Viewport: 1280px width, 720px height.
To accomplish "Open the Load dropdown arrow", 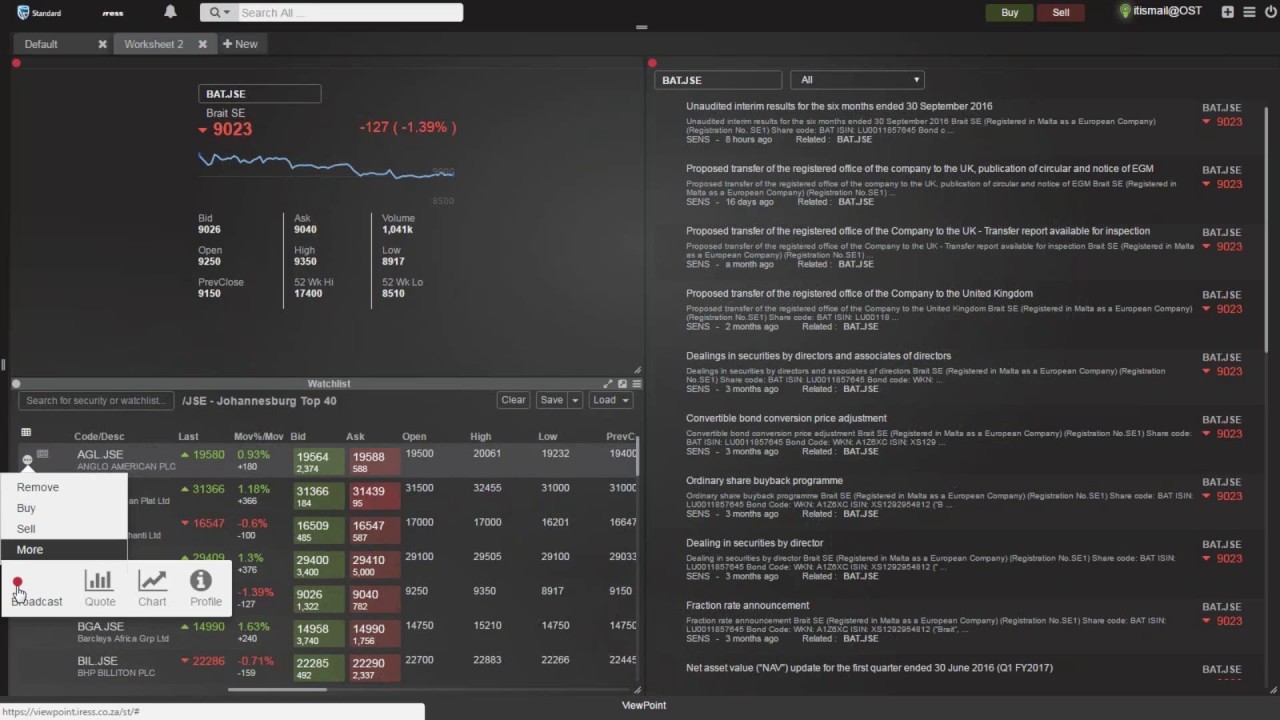I will tap(626, 400).
